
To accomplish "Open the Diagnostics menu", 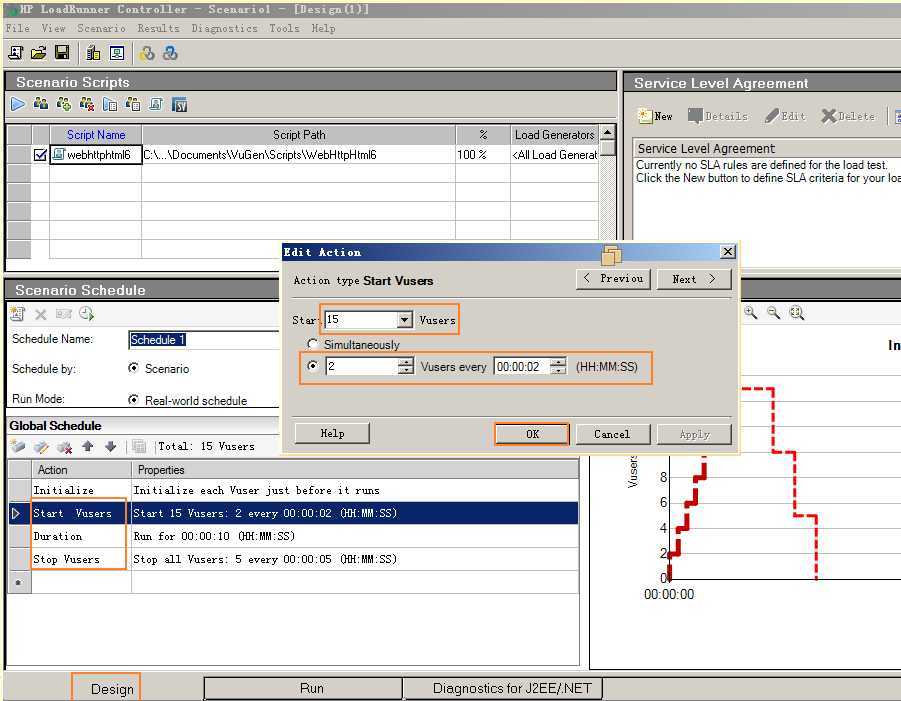I will [224, 28].
